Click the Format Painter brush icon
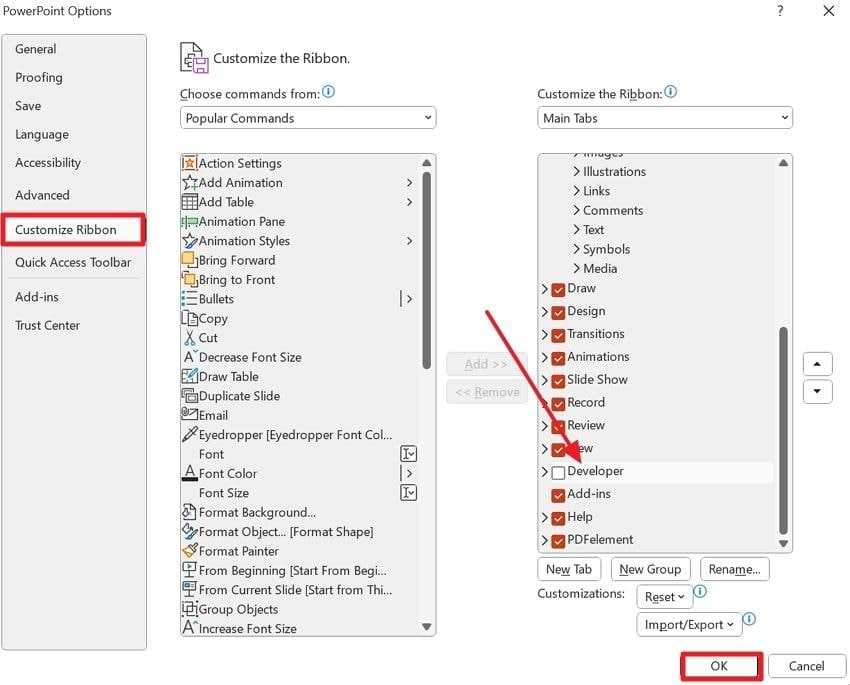This screenshot has width=850, height=685. [x=190, y=551]
